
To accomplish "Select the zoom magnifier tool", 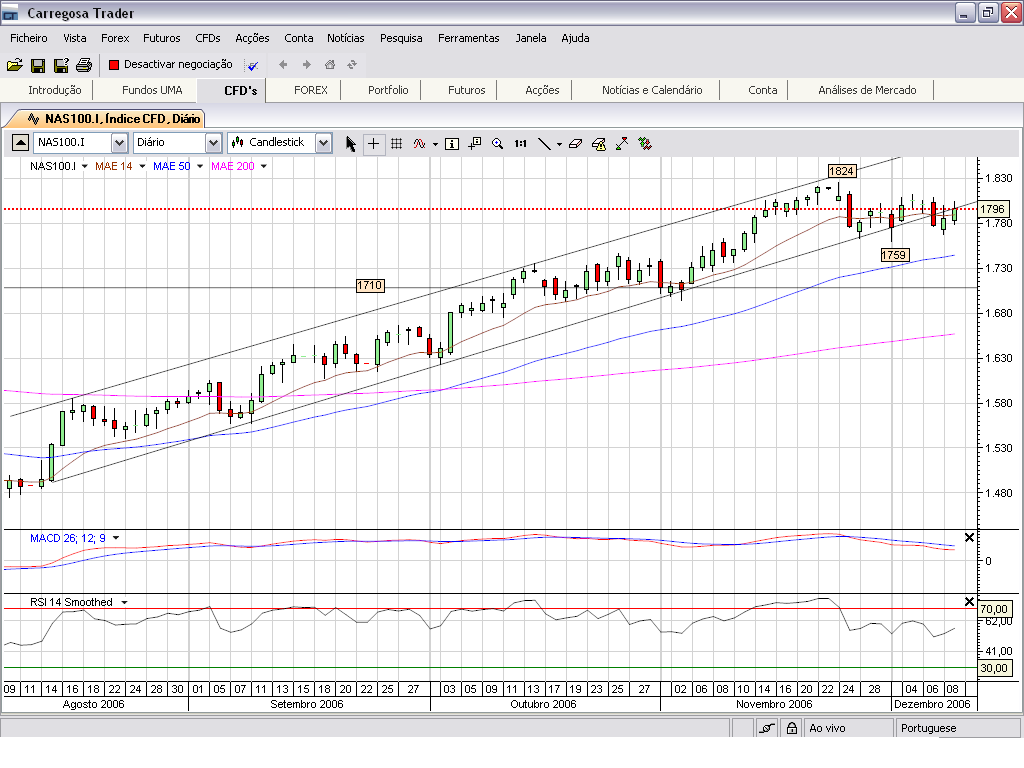I will tap(498, 144).
